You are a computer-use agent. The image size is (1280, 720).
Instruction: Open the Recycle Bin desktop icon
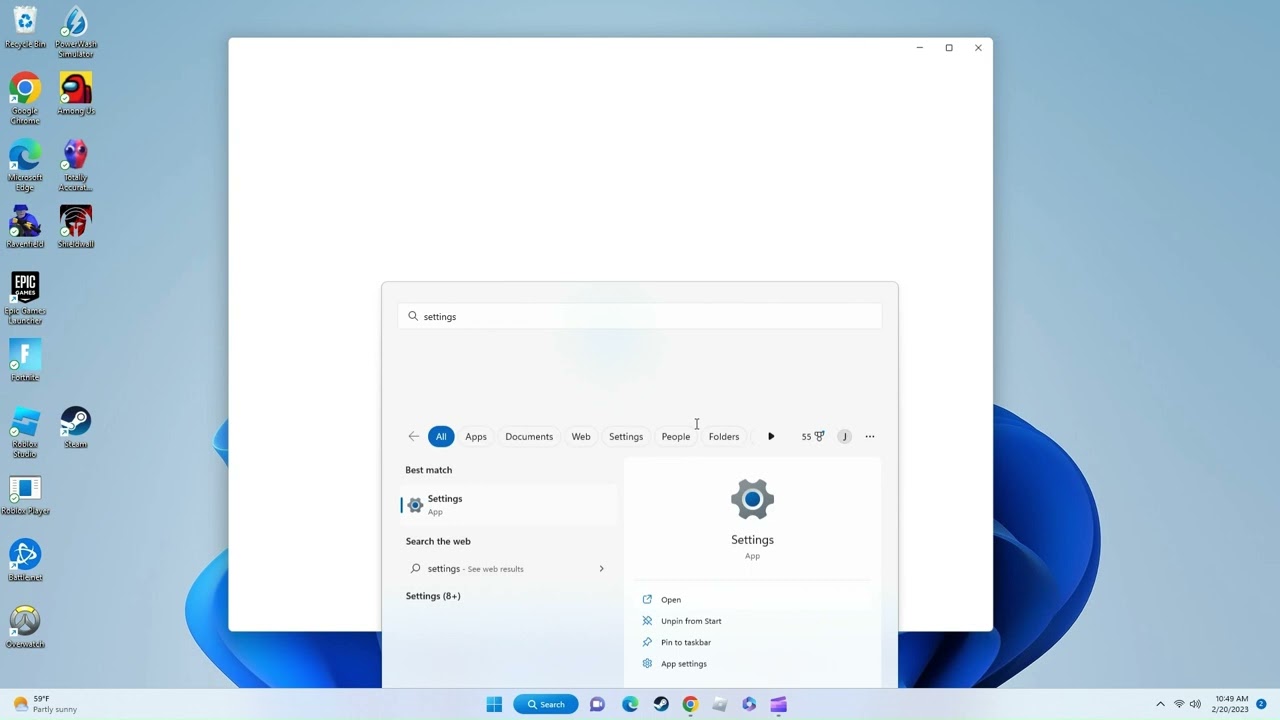(25, 27)
